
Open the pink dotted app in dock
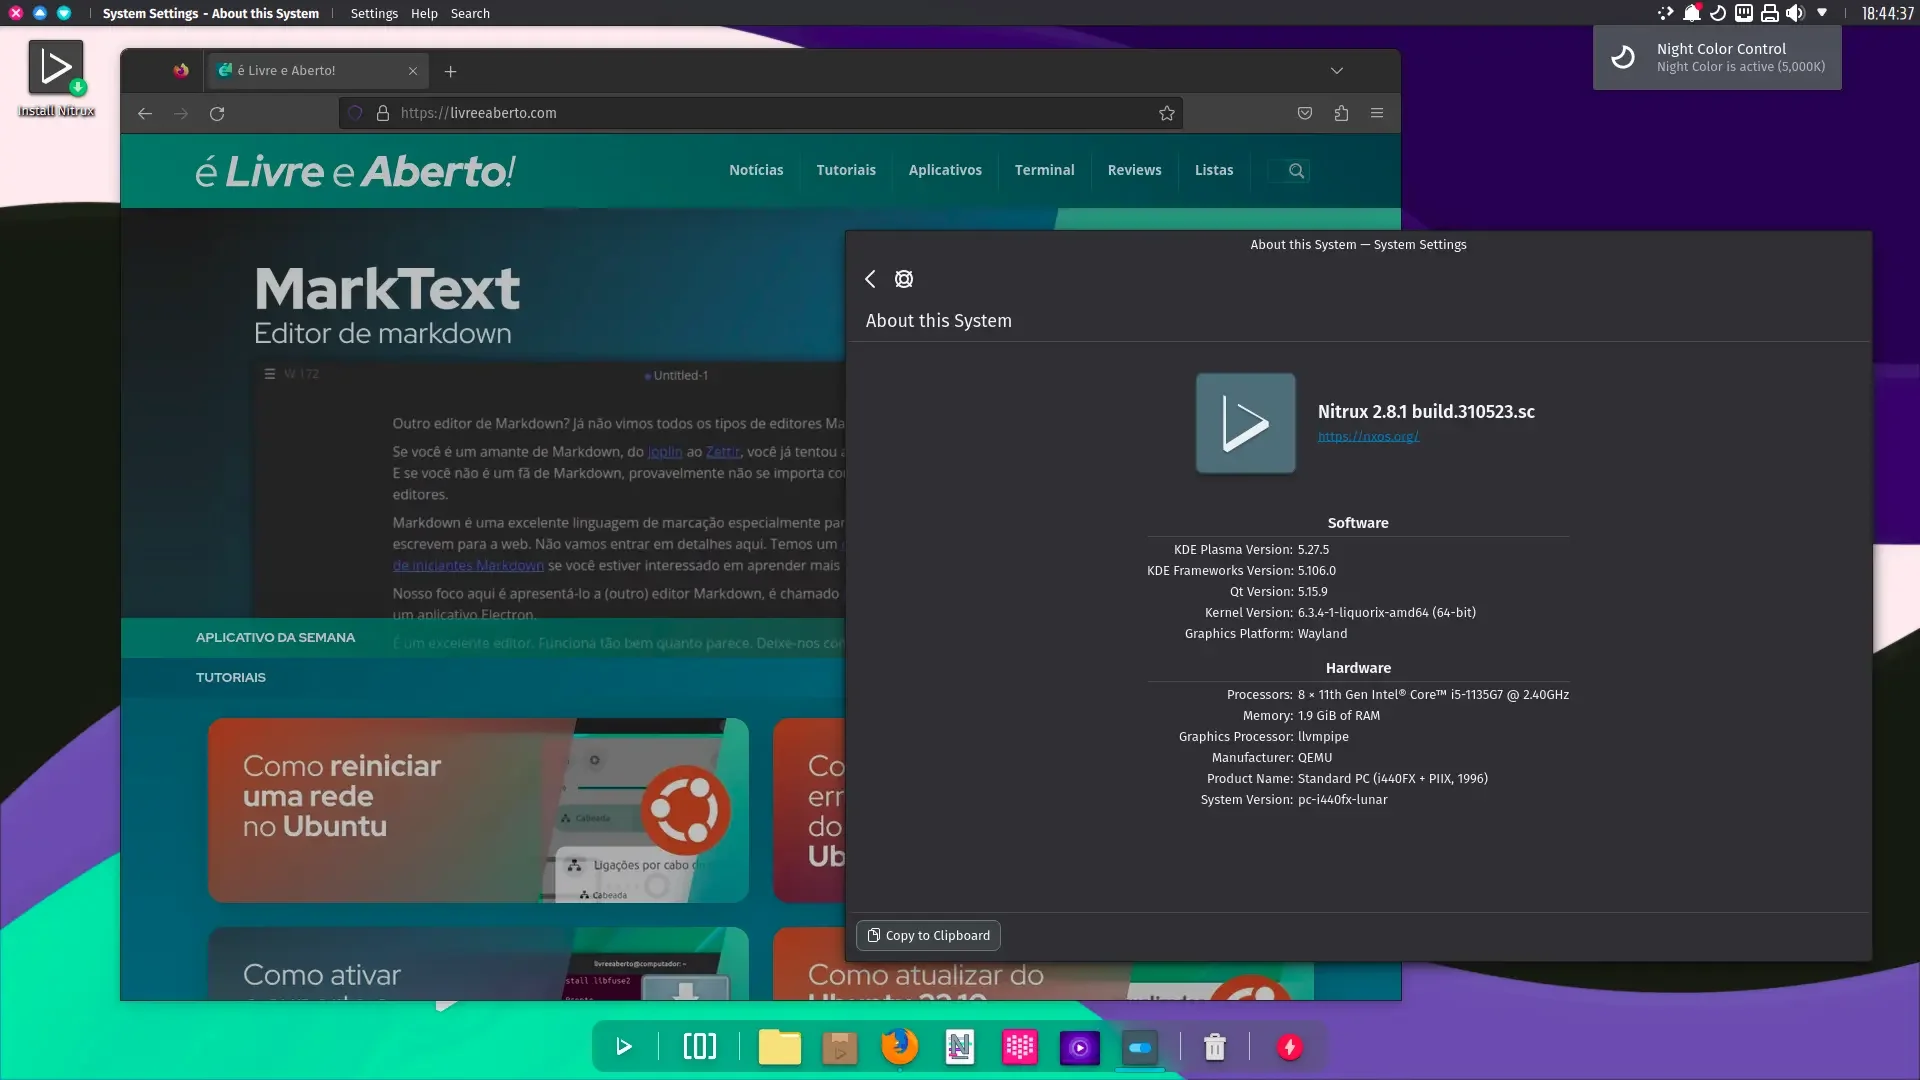click(x=1020, y=1047)
